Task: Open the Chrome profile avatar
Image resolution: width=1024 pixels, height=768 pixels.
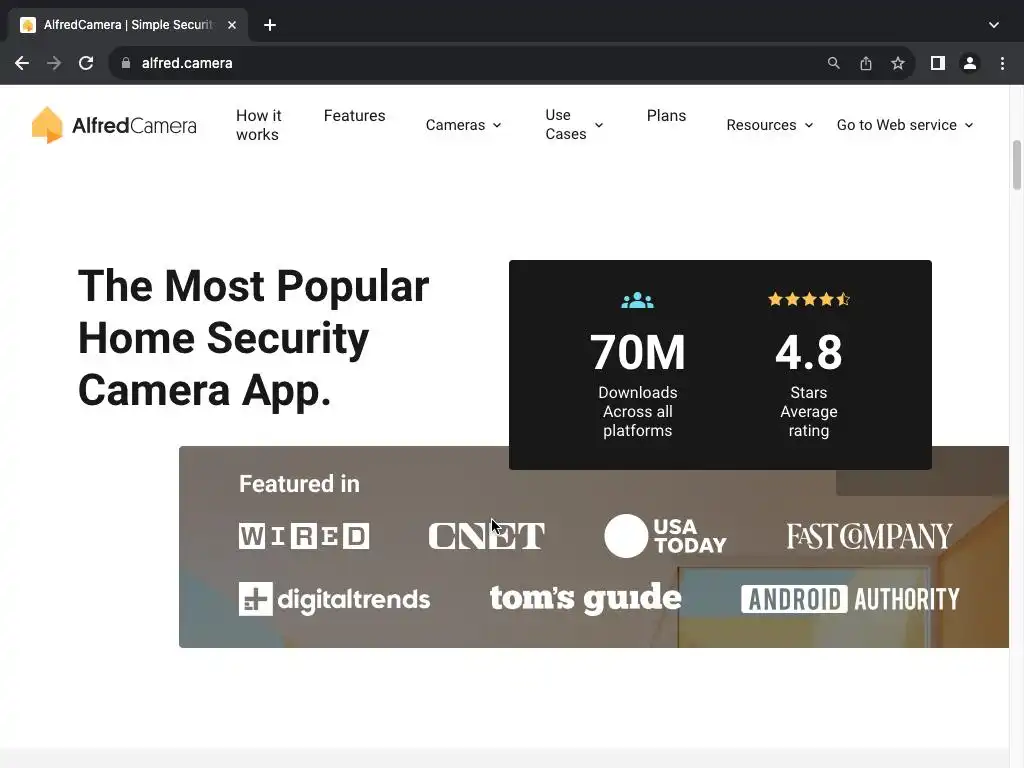Action: (969, 63)
